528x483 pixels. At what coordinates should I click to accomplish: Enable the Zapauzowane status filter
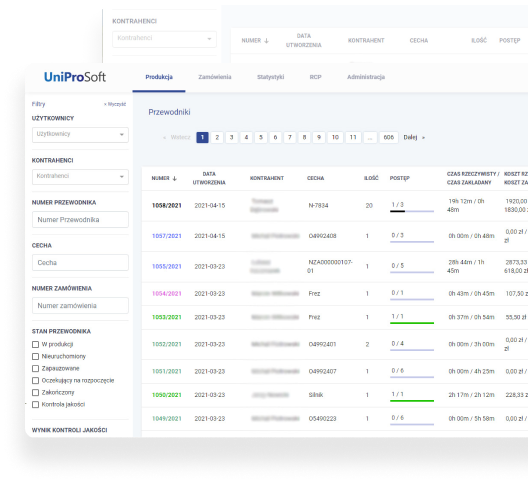point(35,368)
